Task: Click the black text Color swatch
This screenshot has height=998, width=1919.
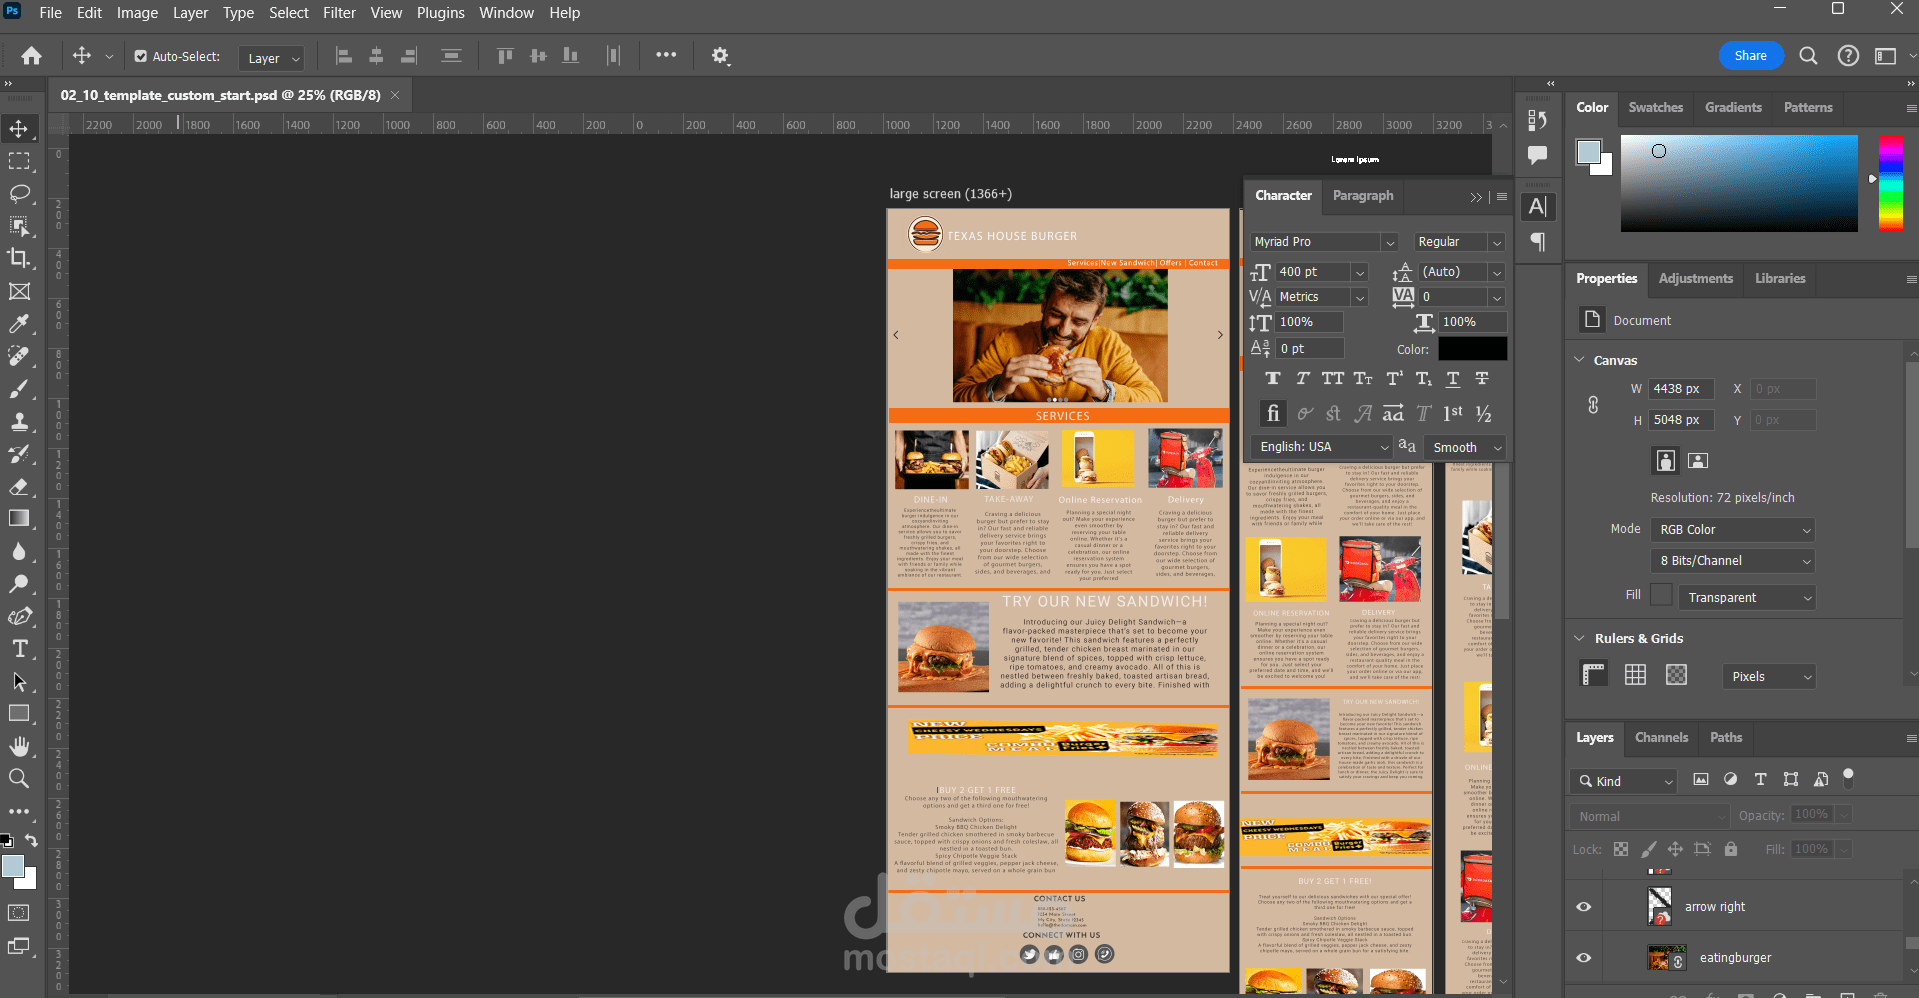Action: pyautogui.click(x=1472, y=349)
